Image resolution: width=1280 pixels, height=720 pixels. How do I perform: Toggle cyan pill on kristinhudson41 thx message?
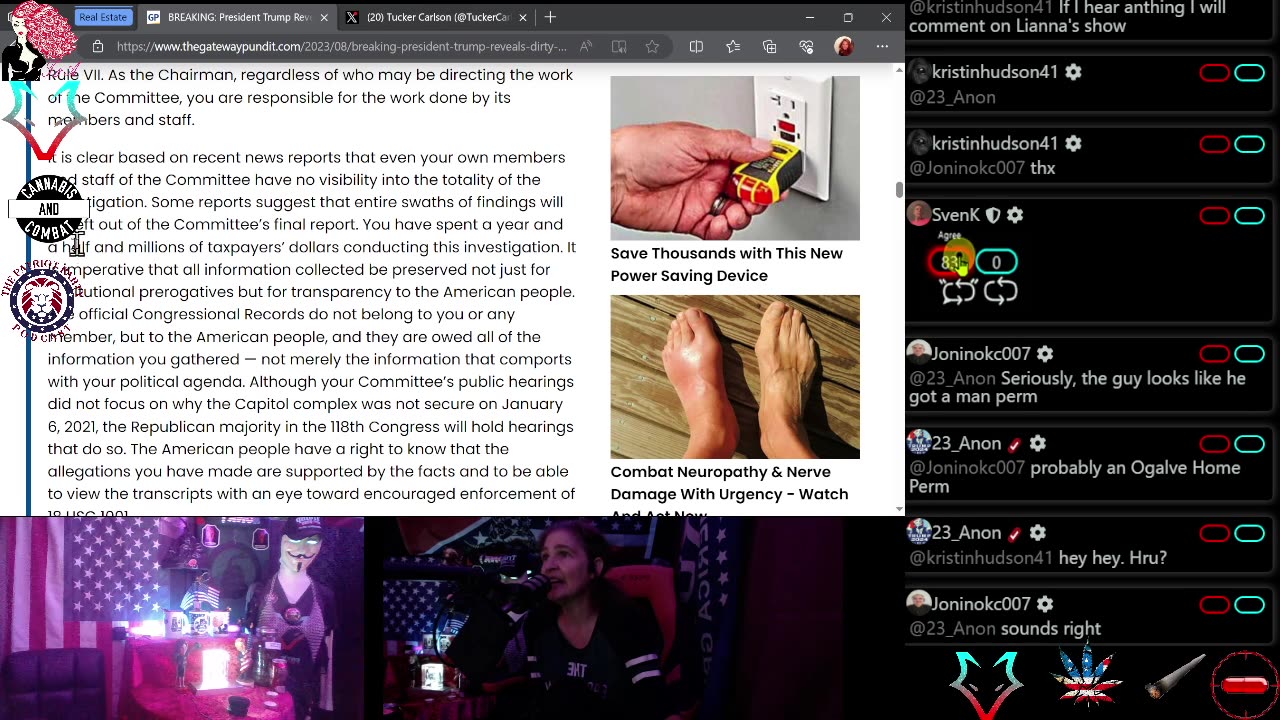click(1249, 145)
